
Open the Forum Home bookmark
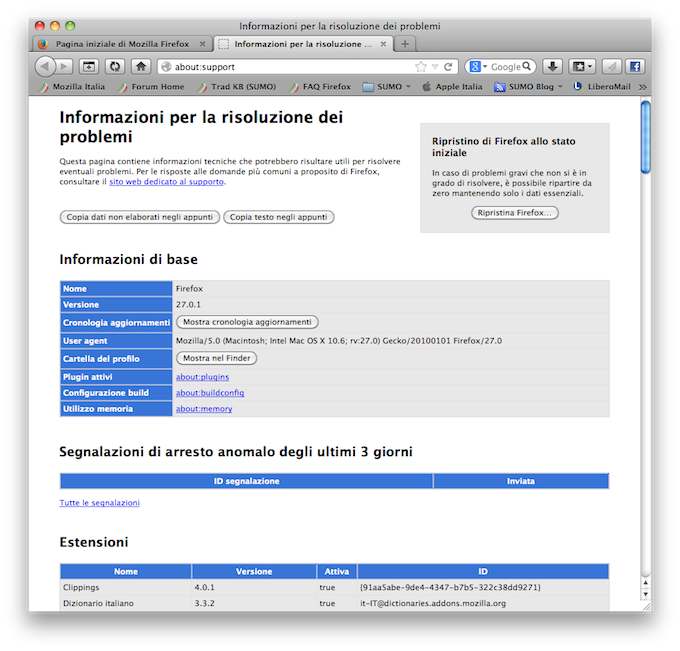tap(151, 87)
